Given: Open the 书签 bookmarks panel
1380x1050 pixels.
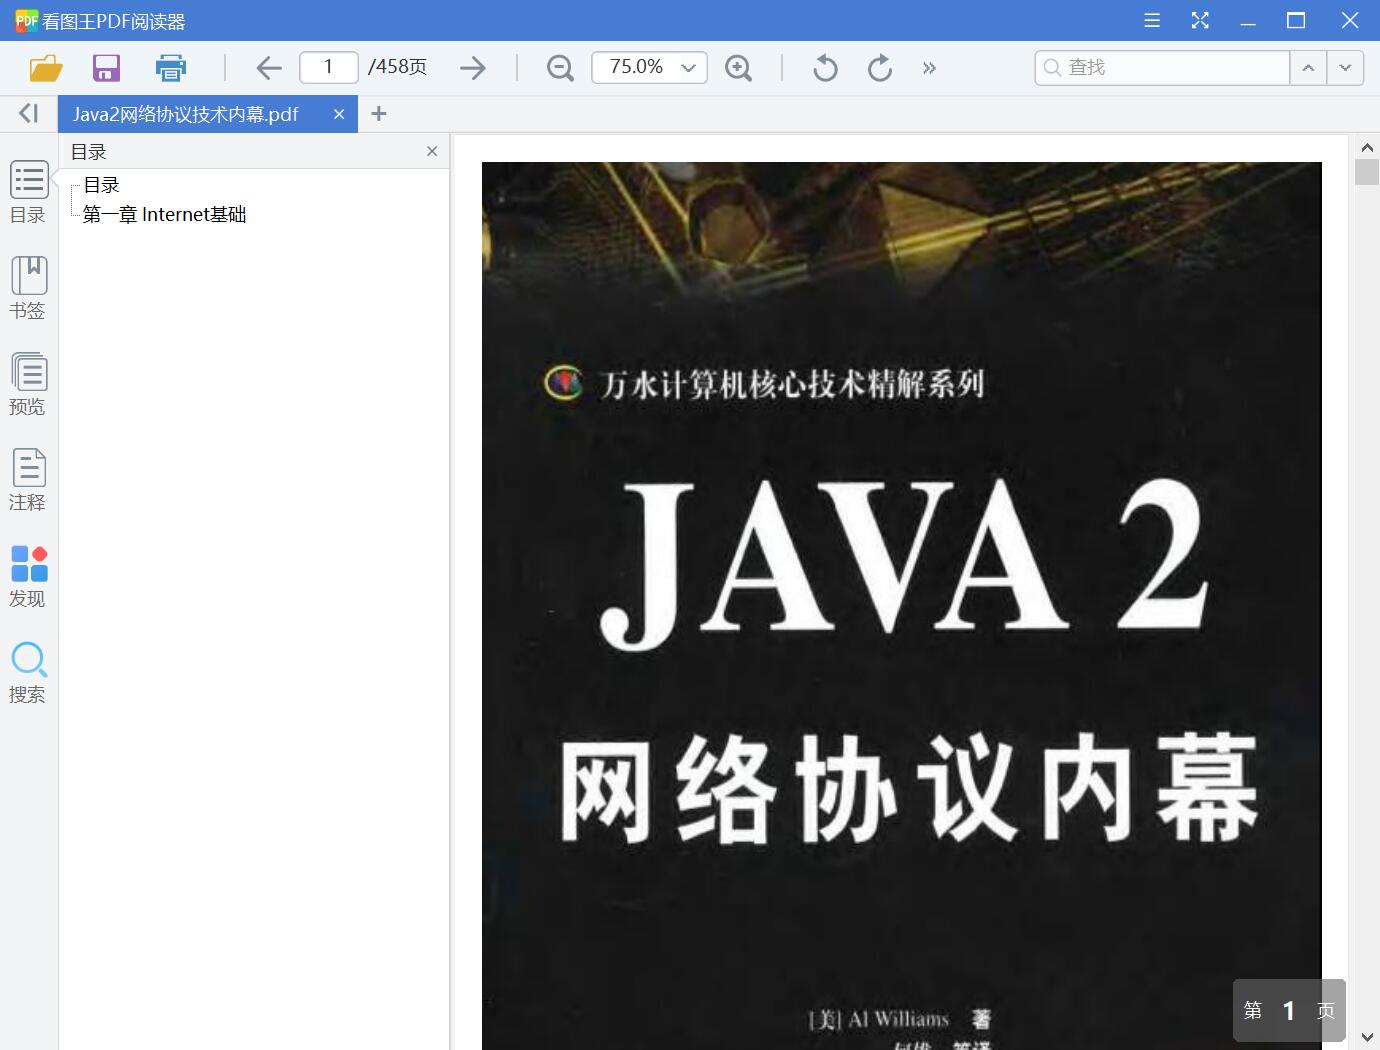Looking at the screenshot, I should click(28, 288).
